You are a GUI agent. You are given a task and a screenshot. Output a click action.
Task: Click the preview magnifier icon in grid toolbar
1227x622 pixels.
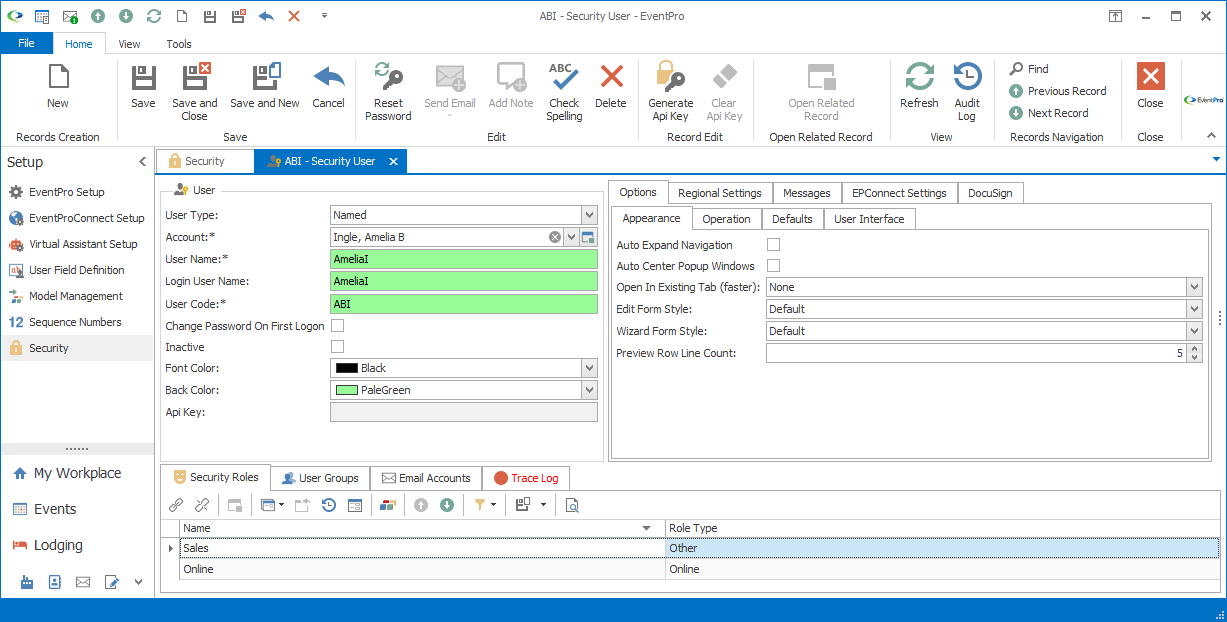pos(572,505)
